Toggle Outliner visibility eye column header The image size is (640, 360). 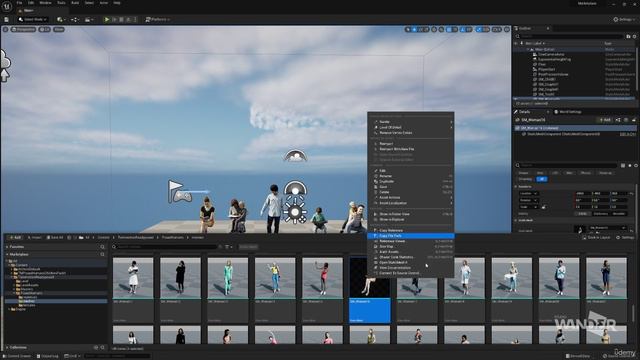(516, 43)
